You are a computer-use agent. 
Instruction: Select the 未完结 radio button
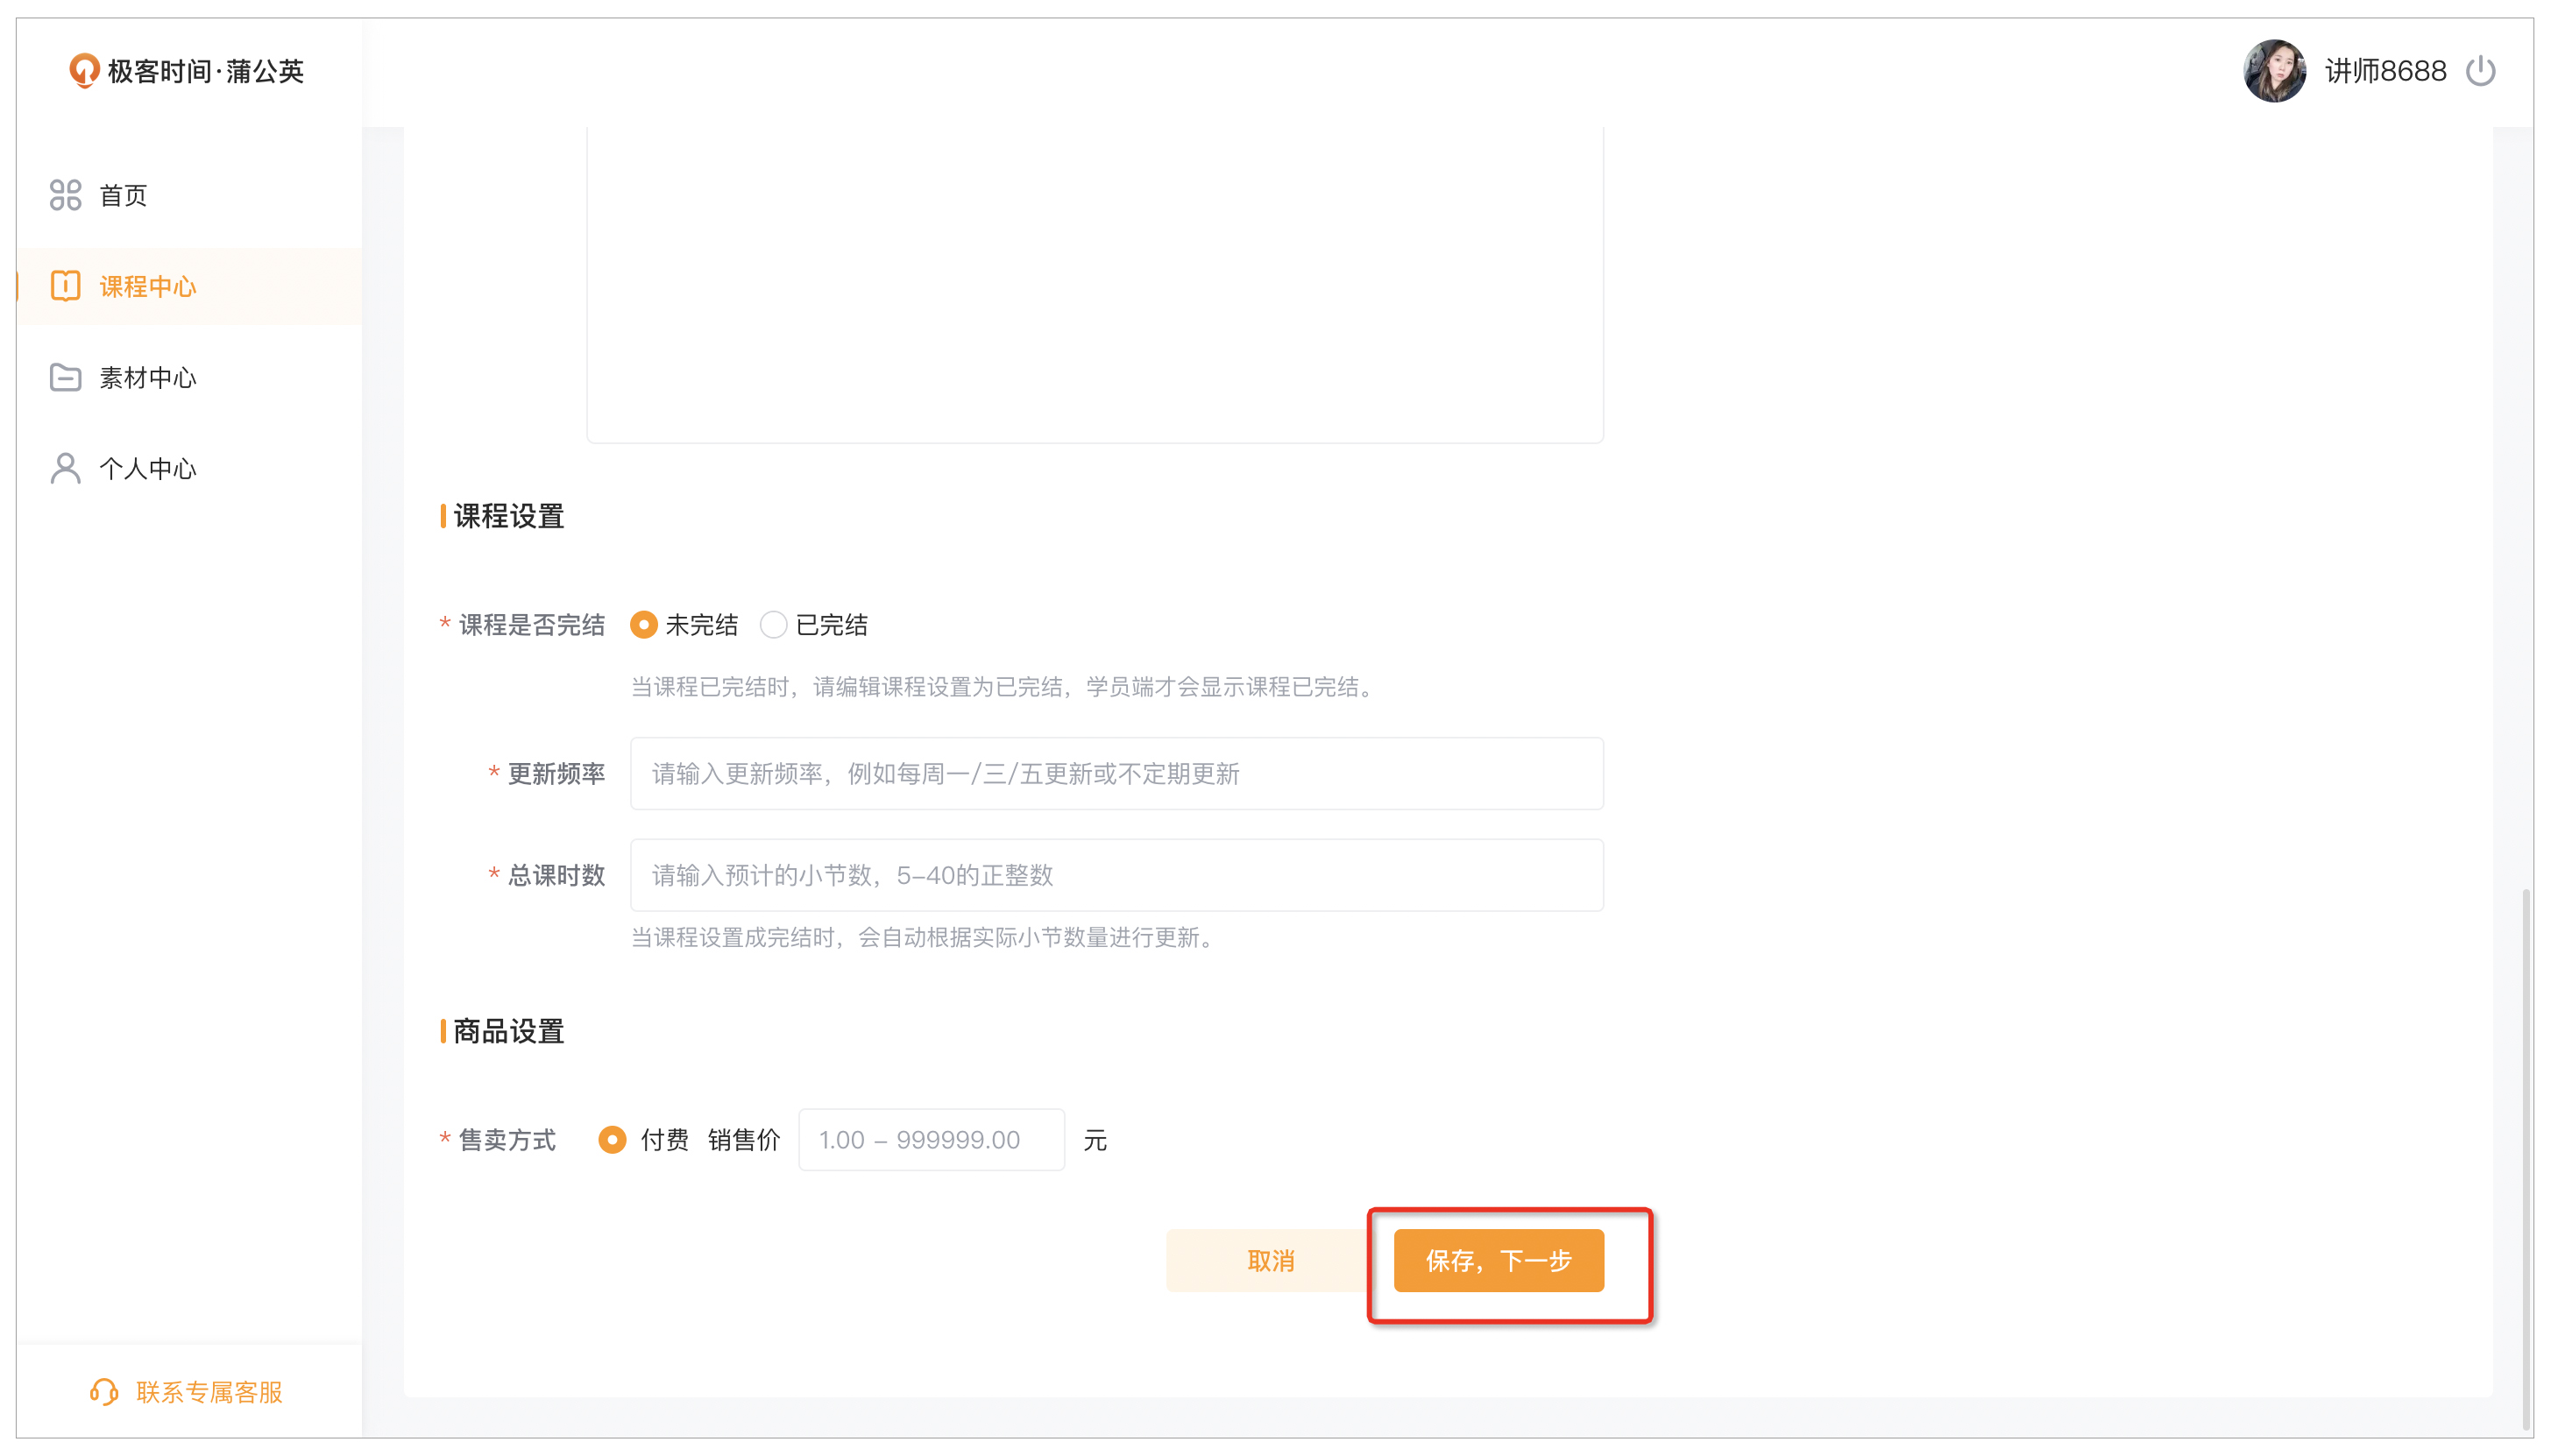644,625
